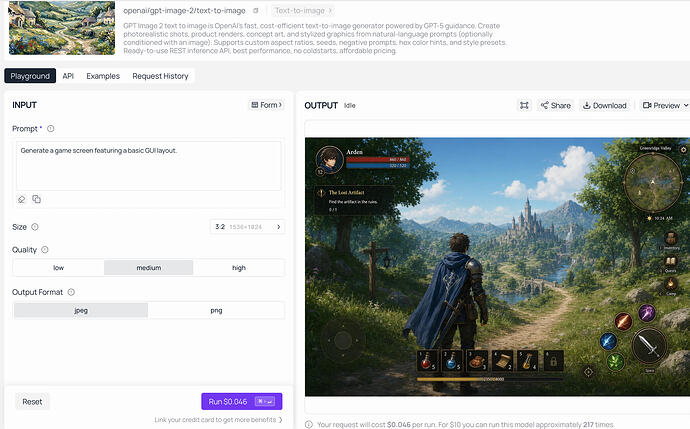Click the blue mana potion slot

pos(452,361)
